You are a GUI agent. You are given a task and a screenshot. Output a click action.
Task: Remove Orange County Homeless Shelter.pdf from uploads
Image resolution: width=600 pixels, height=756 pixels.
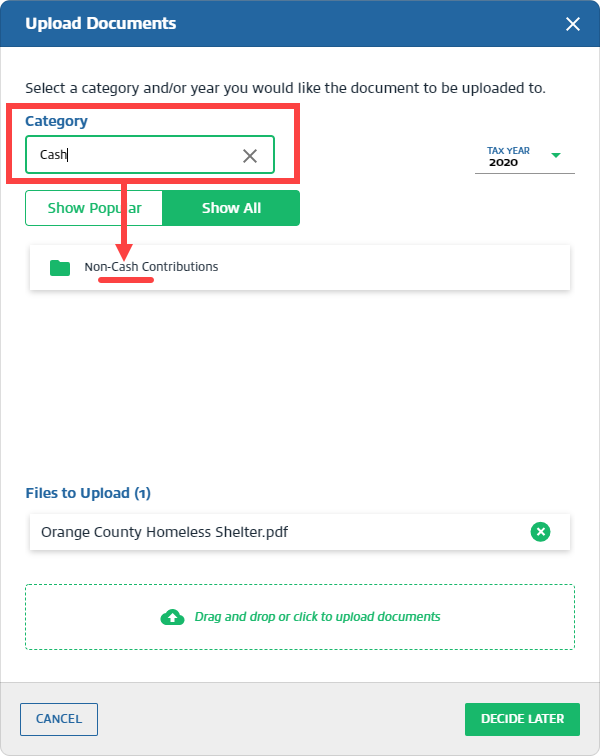tap(540, 532)
